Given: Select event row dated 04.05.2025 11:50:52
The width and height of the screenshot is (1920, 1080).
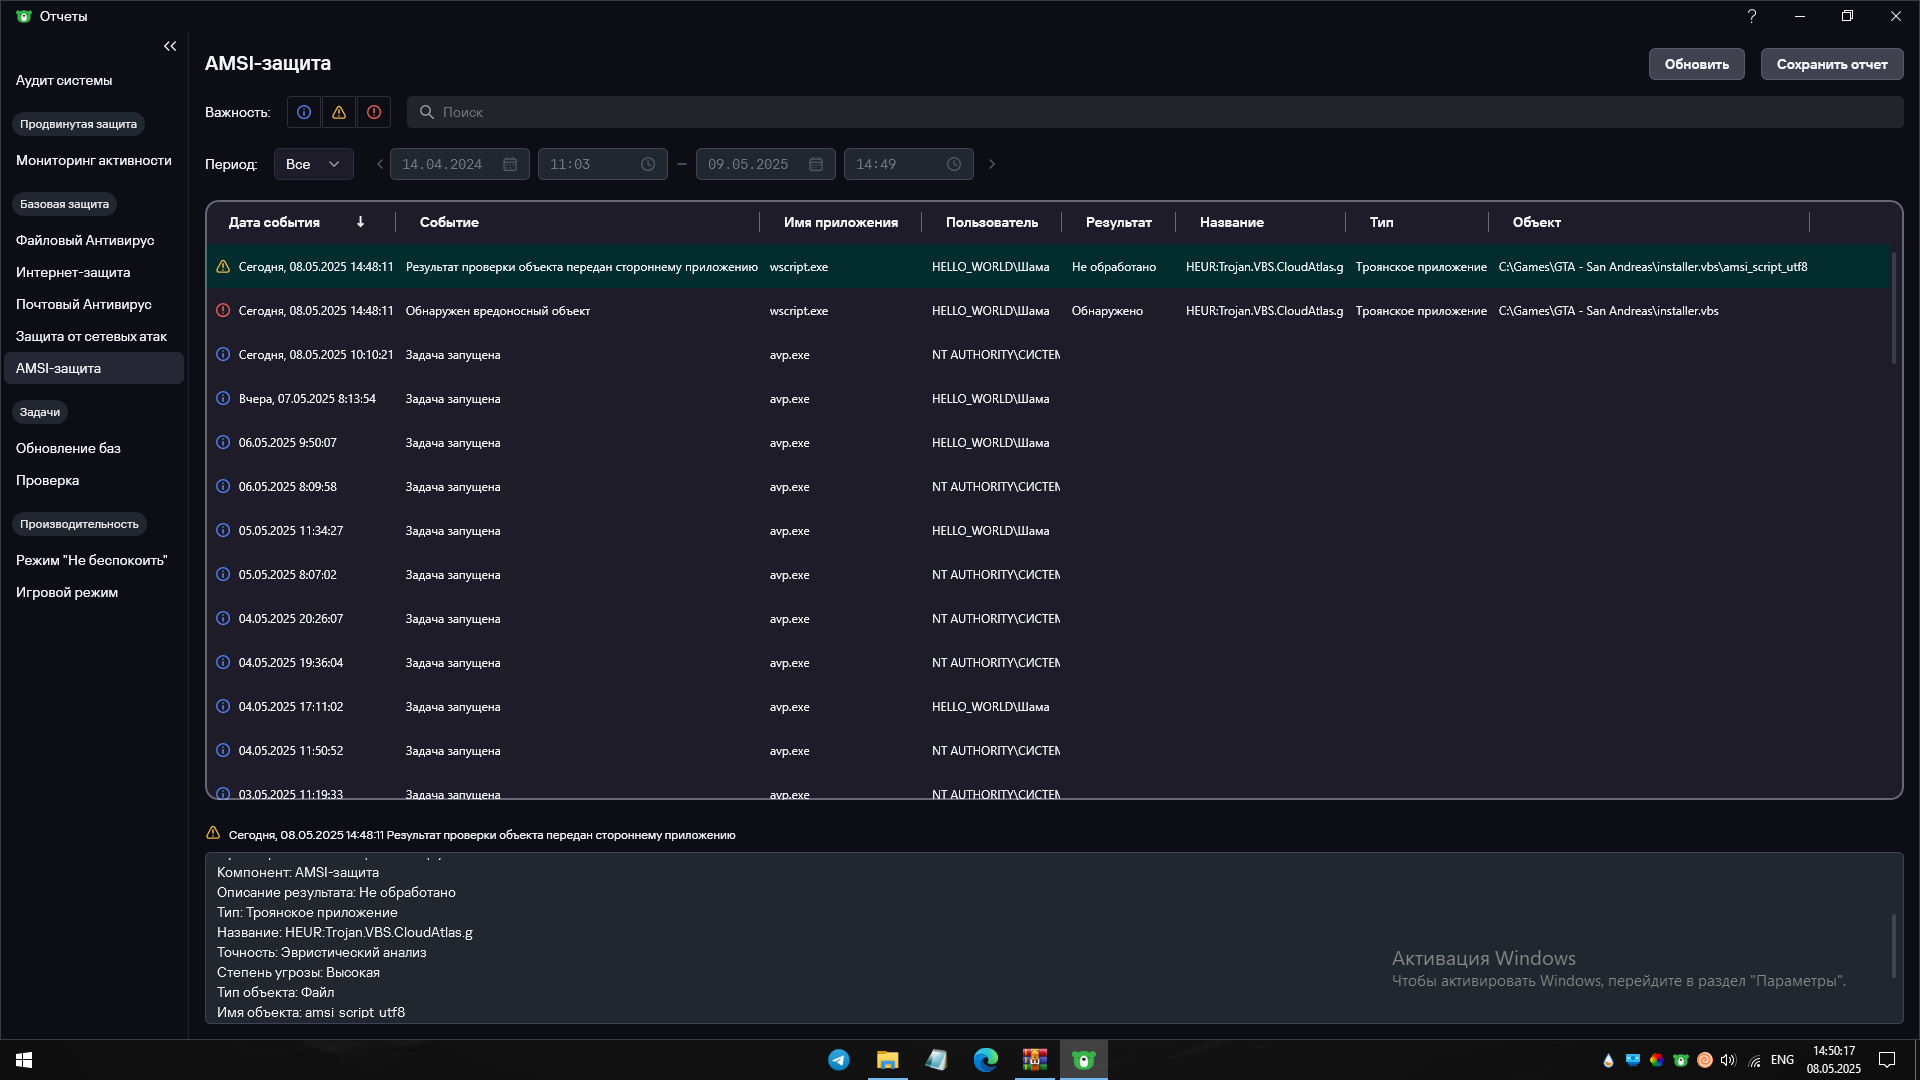Looking at the screenshot, I should [x=1049, y=751].
